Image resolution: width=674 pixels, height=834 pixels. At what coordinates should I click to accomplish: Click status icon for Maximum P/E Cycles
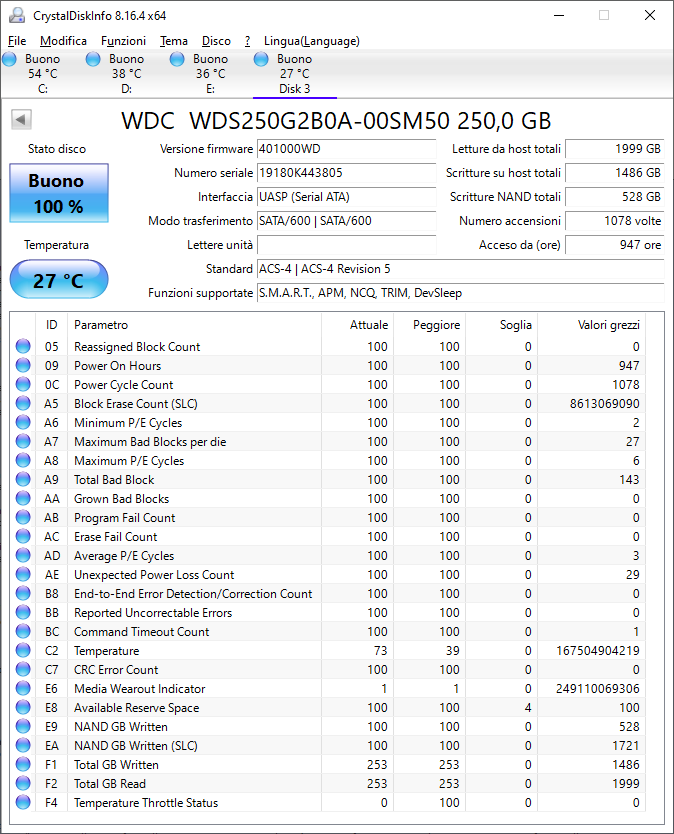tap(23, 460)
